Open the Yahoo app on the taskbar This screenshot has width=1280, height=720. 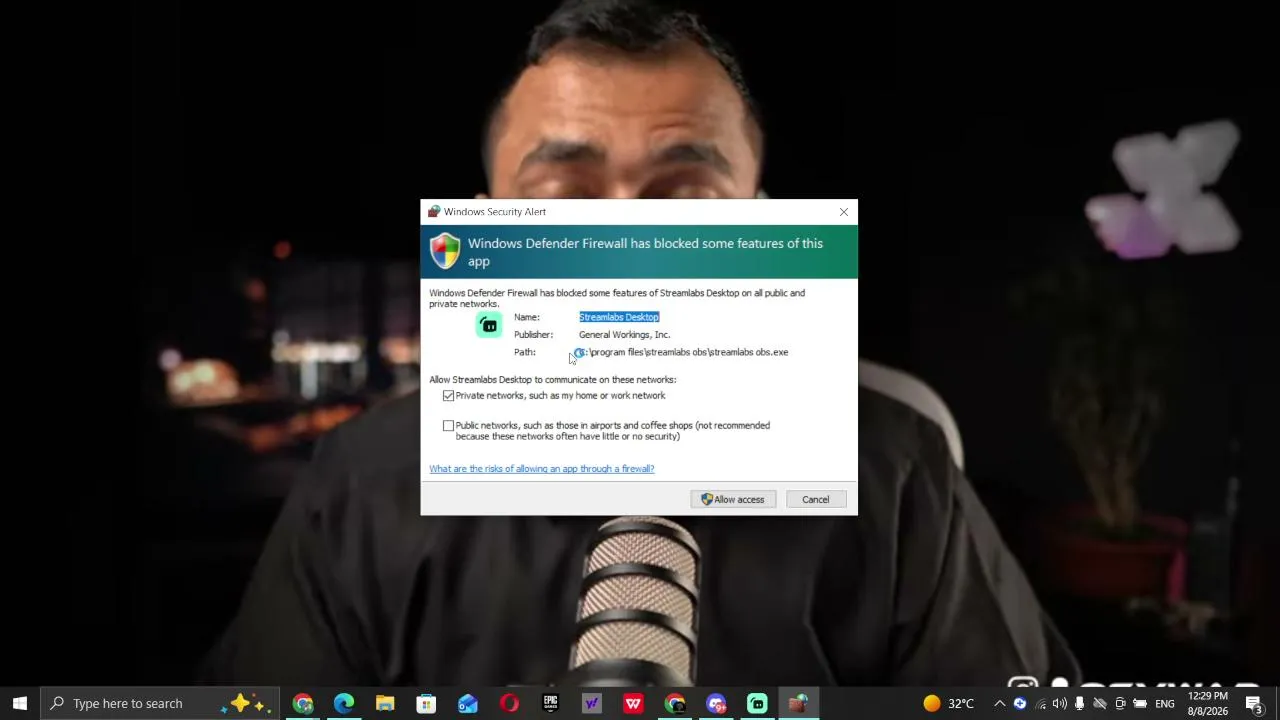pyautogui.click(x=592, y=703)
